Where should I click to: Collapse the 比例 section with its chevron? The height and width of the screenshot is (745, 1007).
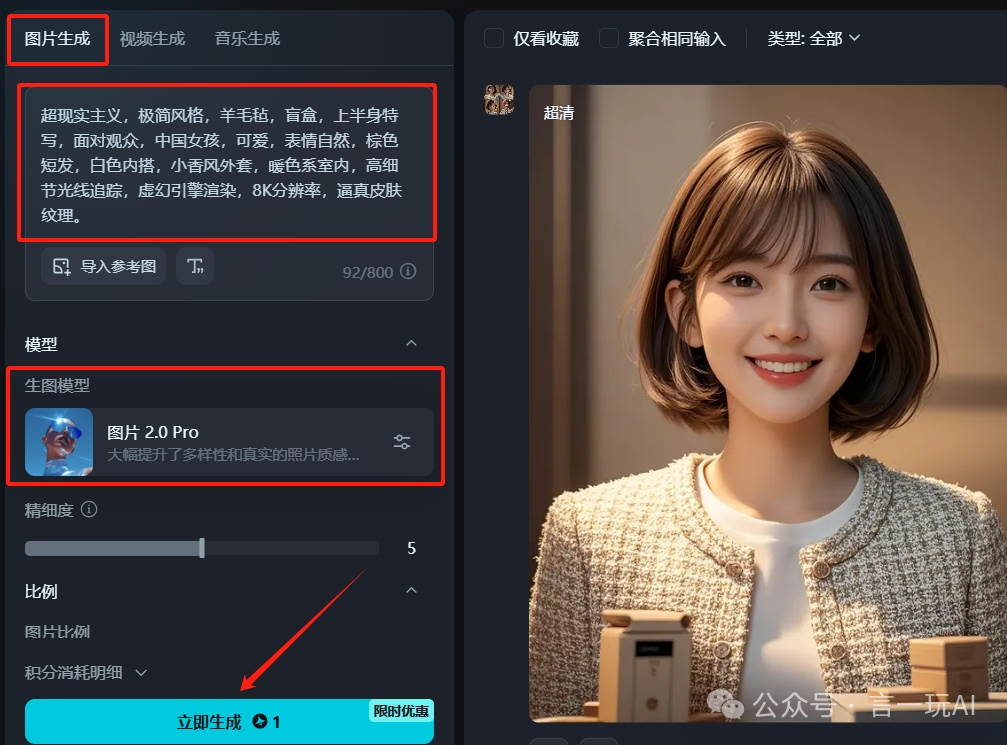click(411, 591)
